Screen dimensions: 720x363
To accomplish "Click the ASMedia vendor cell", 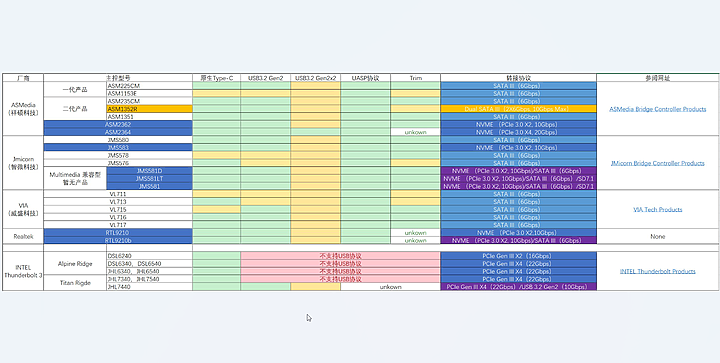I will pyautogui.click(x=23, y=109).
